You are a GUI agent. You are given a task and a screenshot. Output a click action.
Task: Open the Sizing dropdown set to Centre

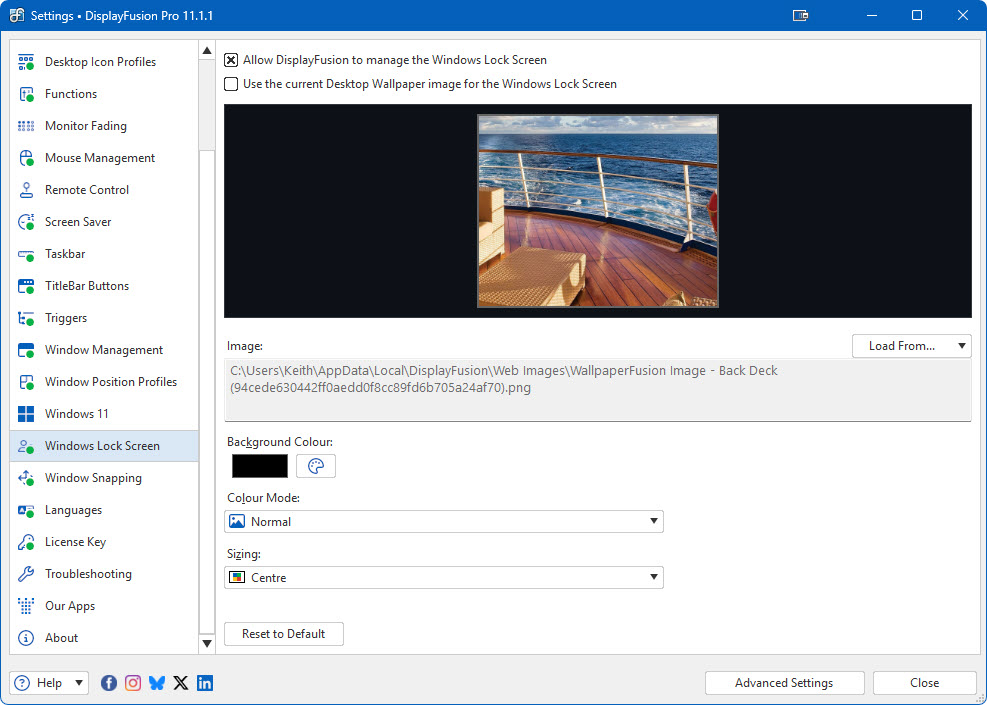443,578
